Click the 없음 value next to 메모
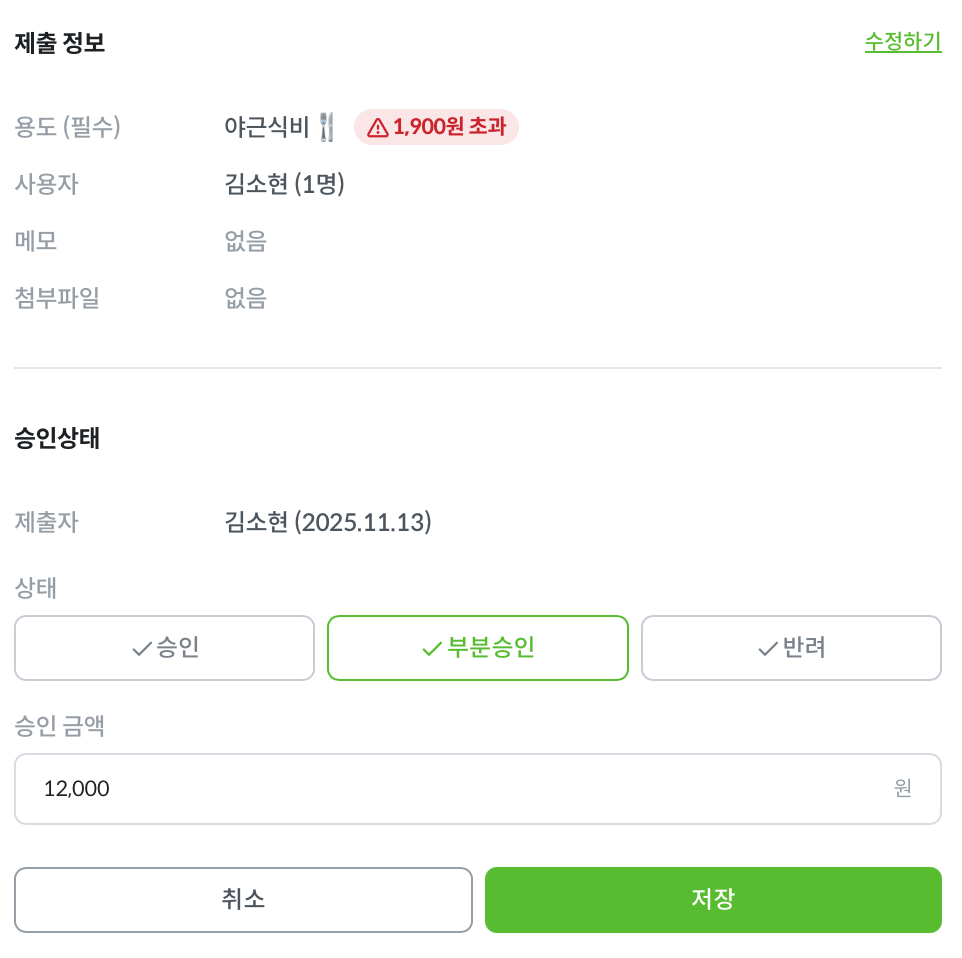Image resolution: width=962 pixels, height=958 pixels. point(246,241)
